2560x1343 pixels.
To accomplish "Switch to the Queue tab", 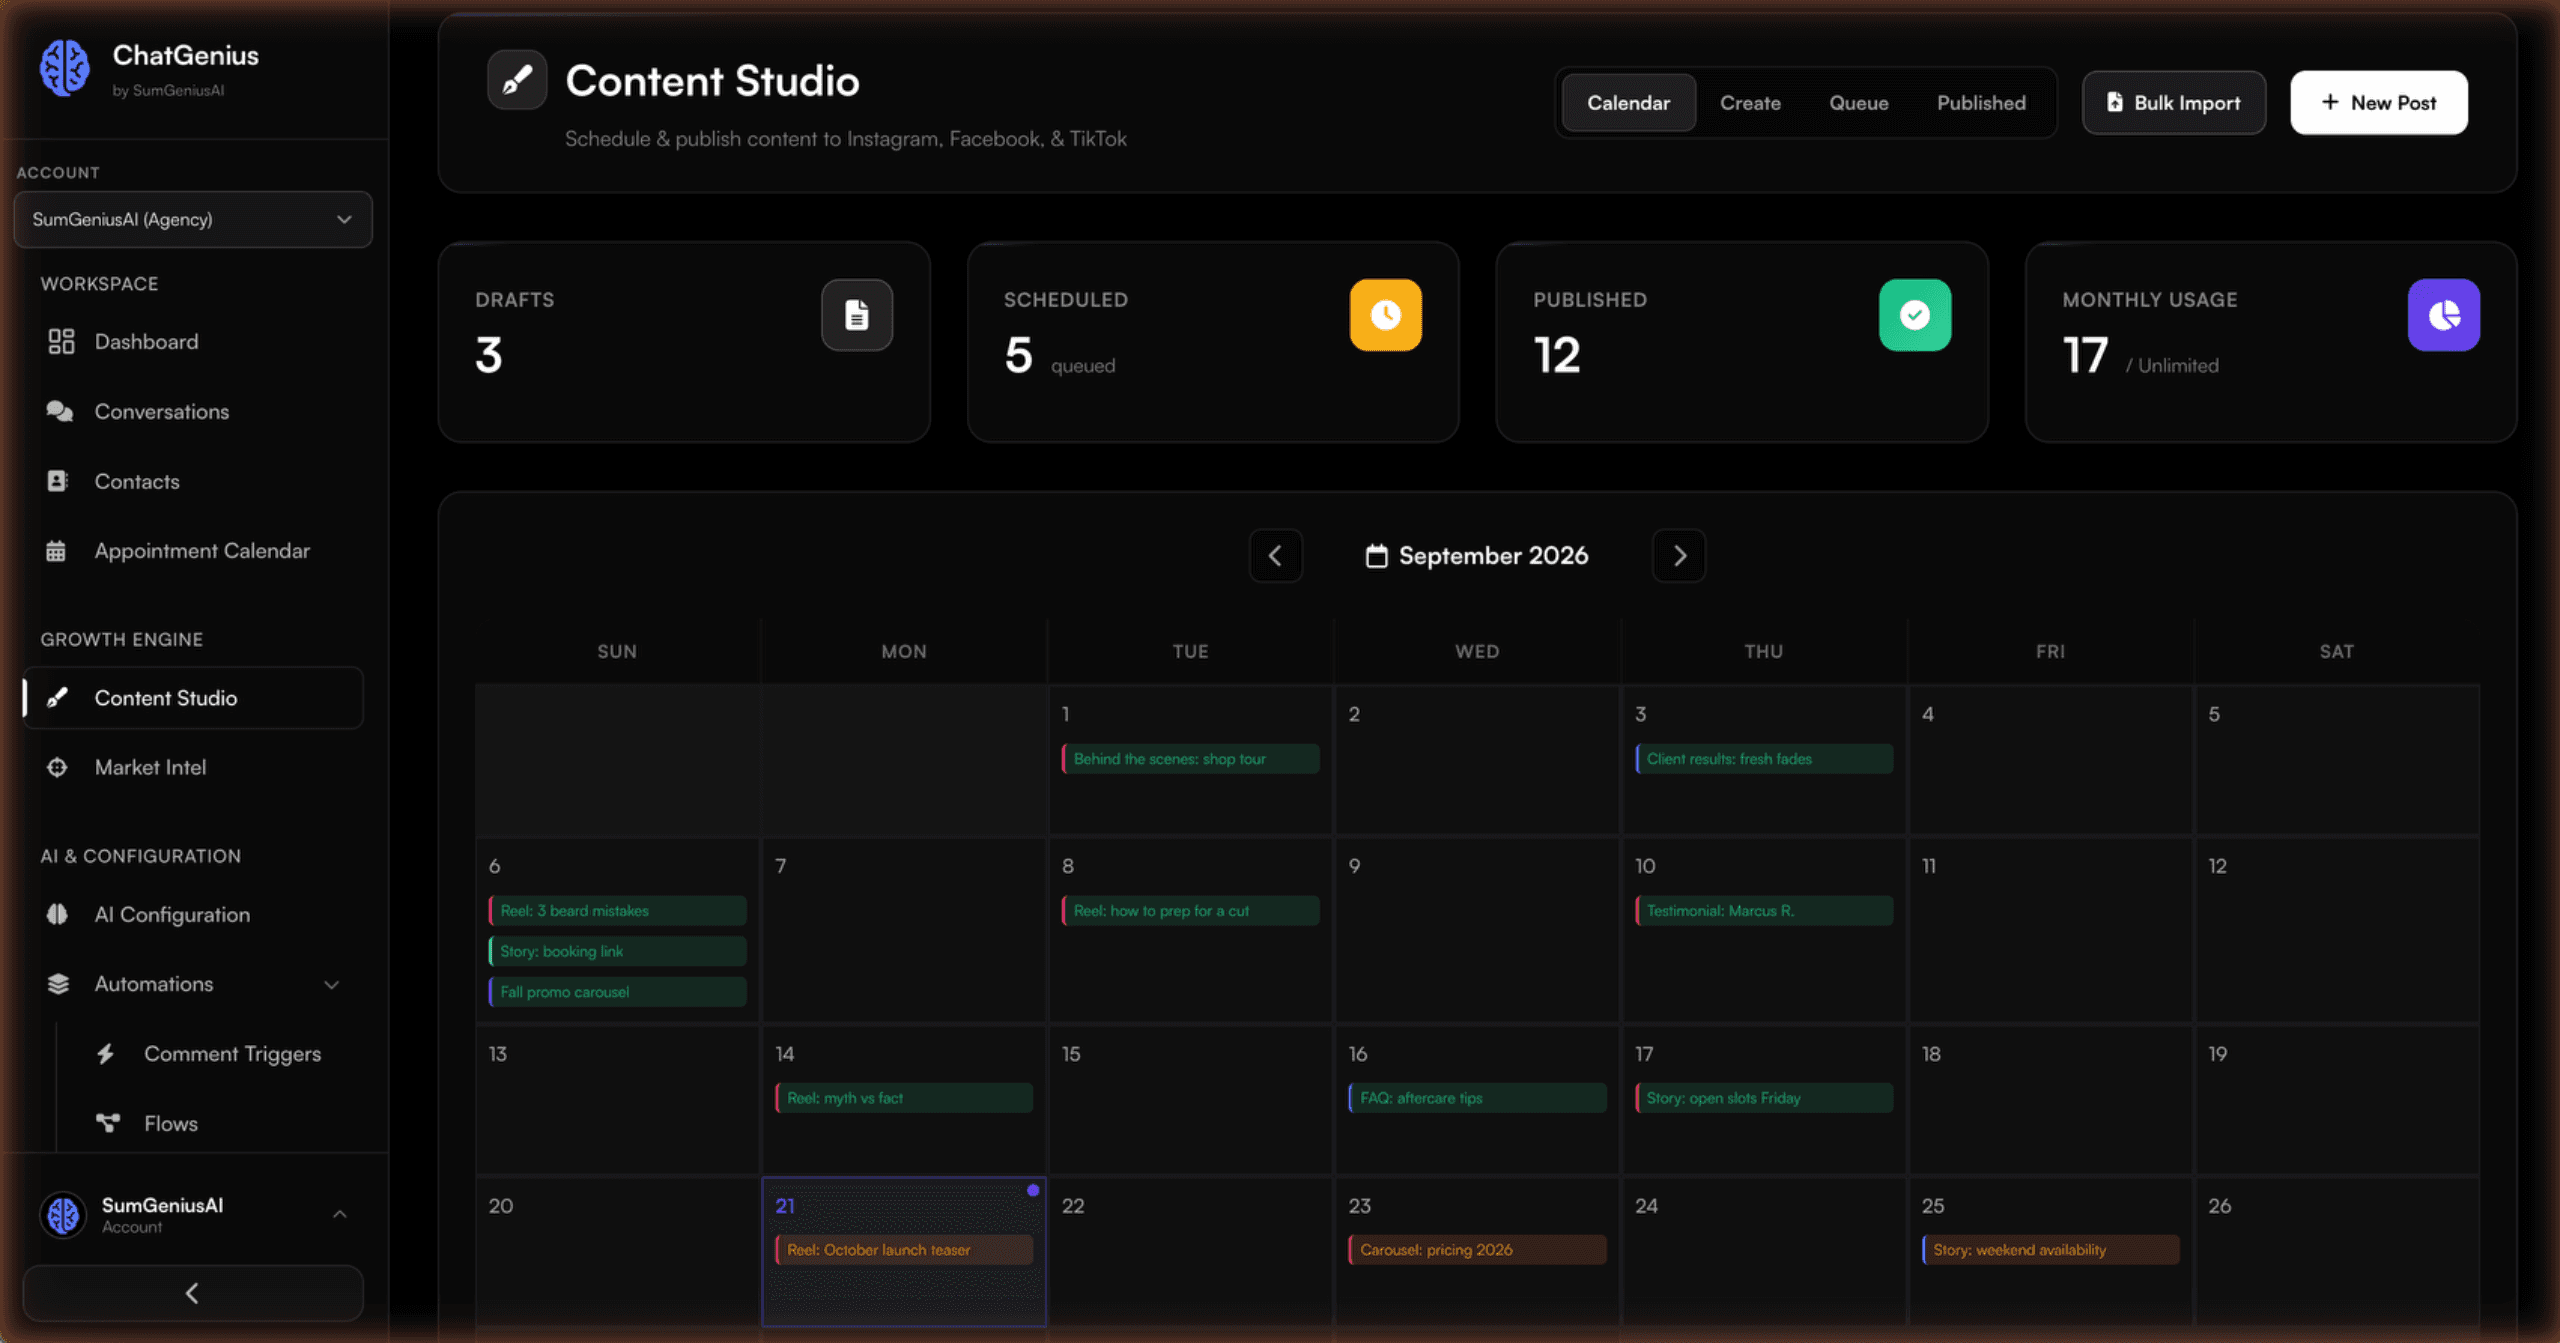I will 1859,102.
